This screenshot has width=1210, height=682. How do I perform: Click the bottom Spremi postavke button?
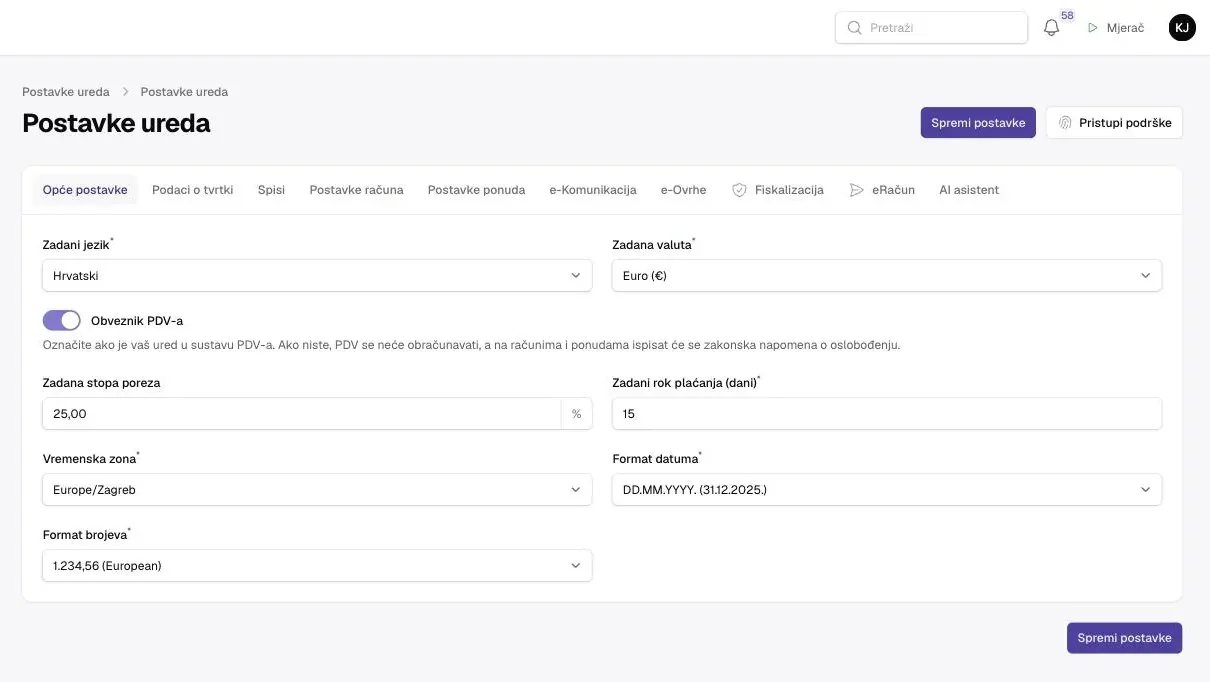pyautogui.click(x=1124, y=638)
